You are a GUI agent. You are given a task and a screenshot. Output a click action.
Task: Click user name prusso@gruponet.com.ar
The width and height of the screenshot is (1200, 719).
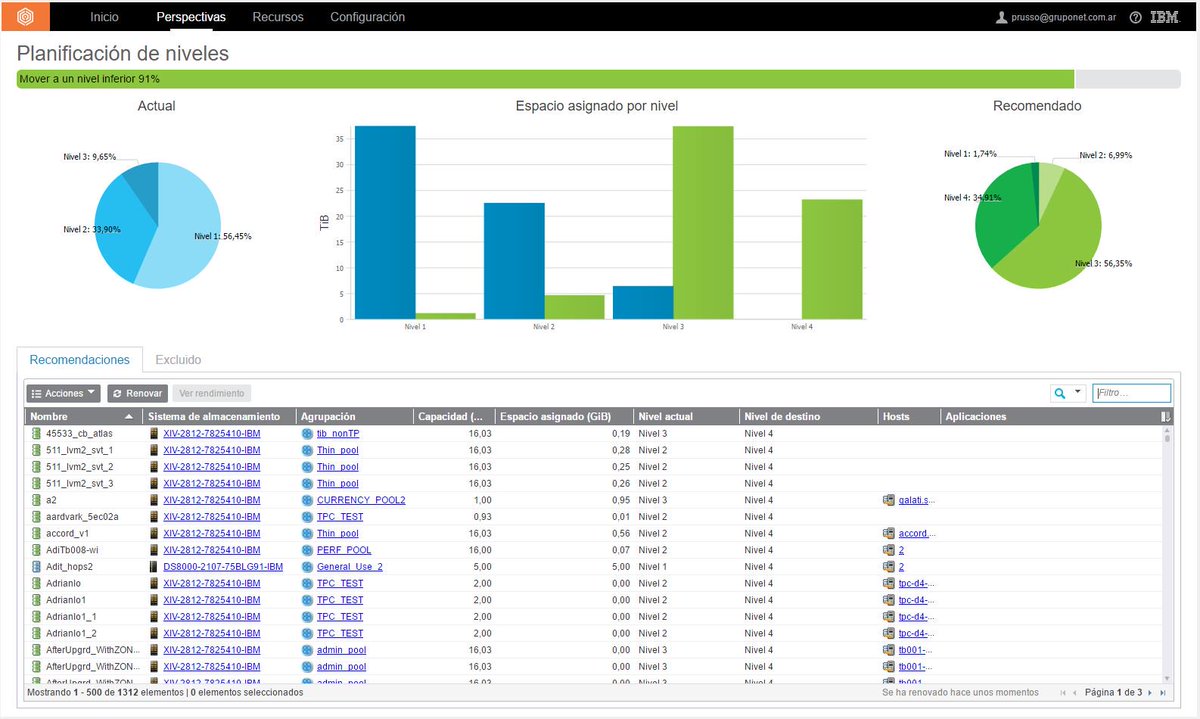point(1063,17)
